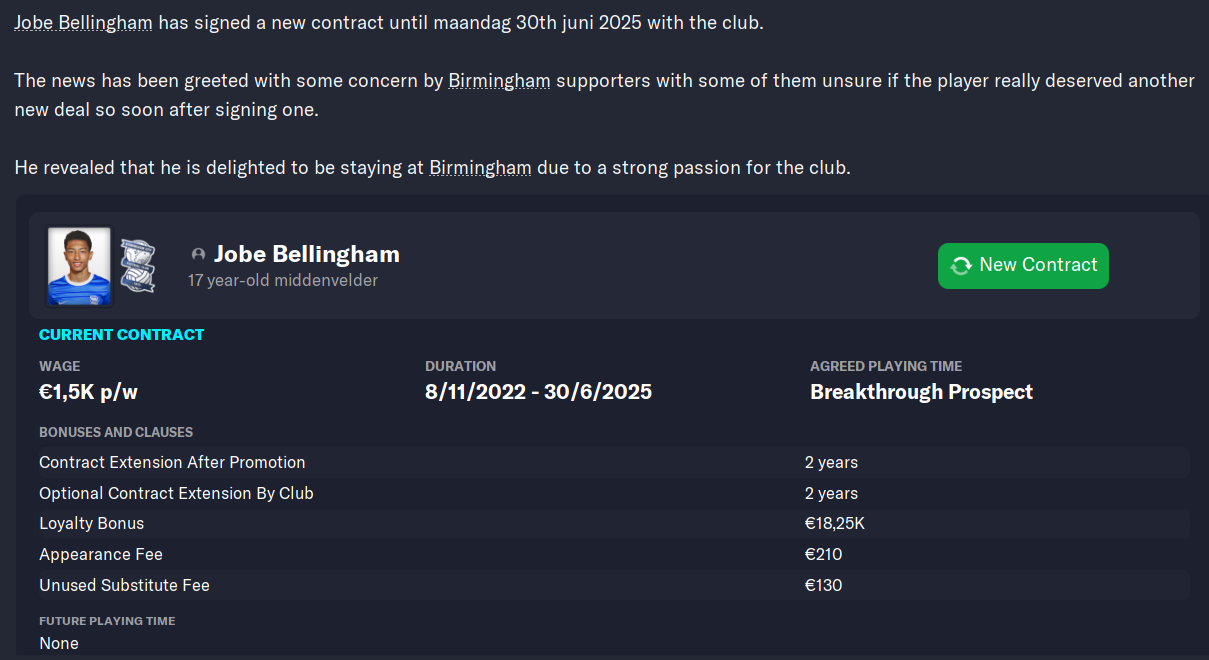The image size is (1209, 660).
Task: Click the green refresh arrows contract icon
Action: point(961,266)
